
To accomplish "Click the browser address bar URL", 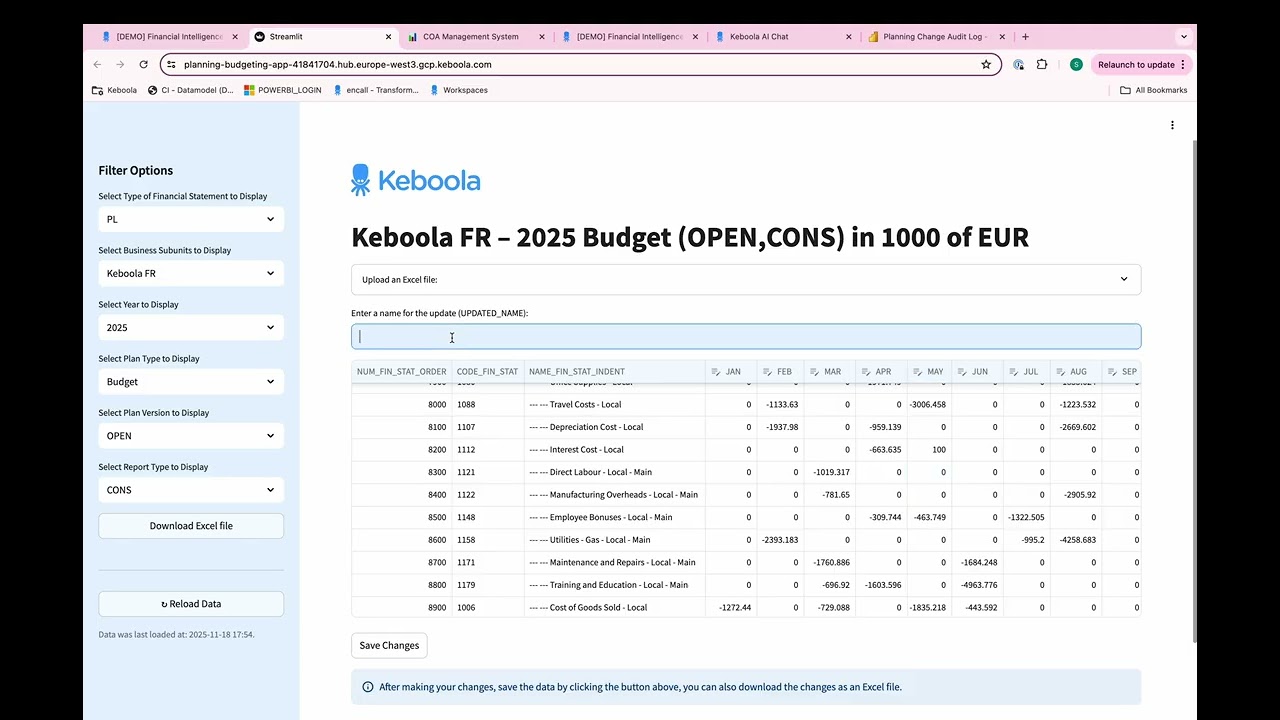I will point(338,64).
